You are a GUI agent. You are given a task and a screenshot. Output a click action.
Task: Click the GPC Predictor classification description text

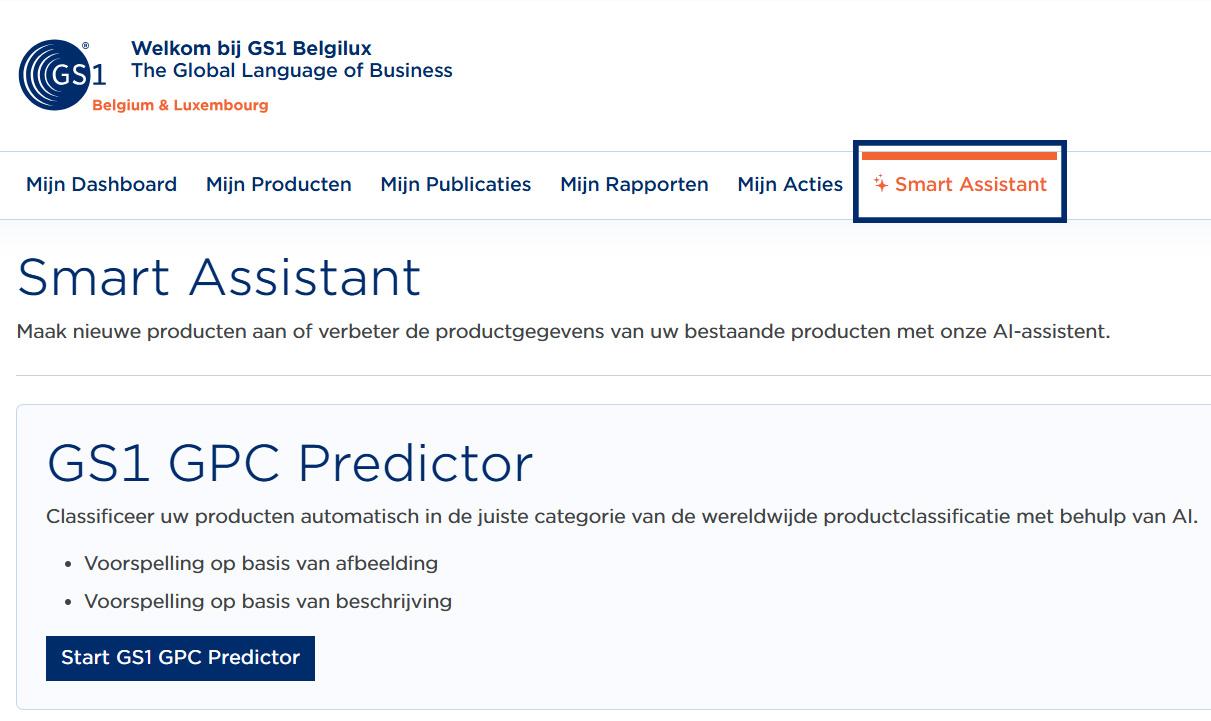tap(620, 517)
